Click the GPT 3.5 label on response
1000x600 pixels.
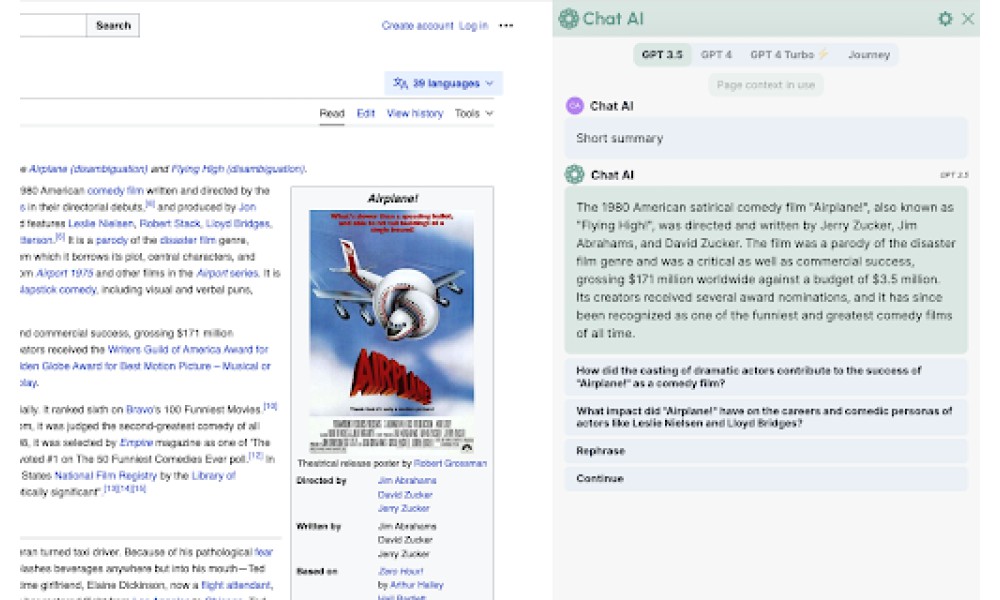[954, 175]
